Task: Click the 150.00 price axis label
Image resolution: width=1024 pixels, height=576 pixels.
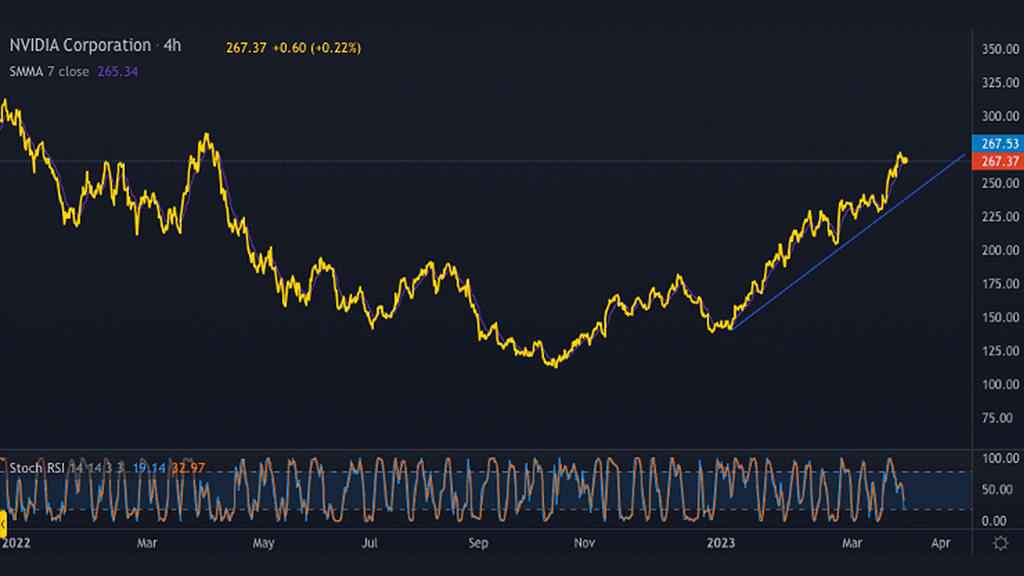Action: click(x=1000, y=317)
